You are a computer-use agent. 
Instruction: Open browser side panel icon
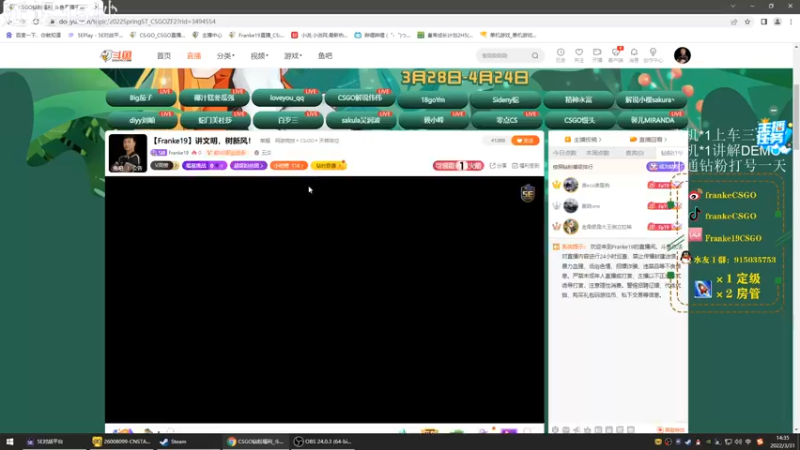pyautogui.click(x=764, y=21)
